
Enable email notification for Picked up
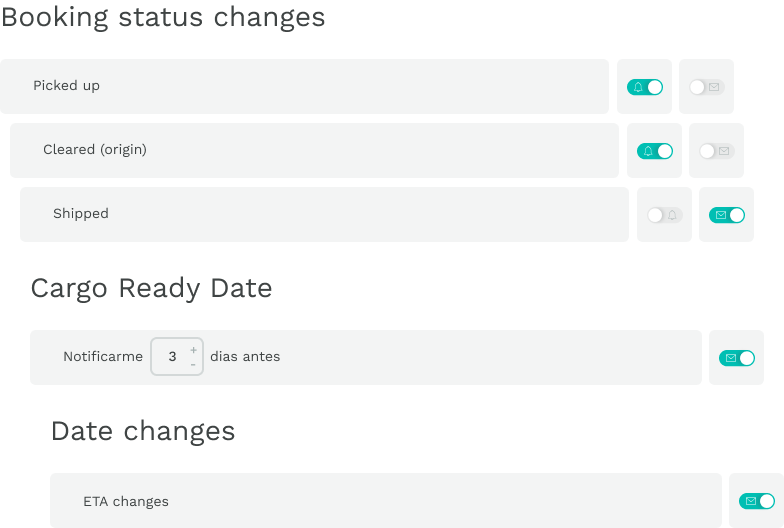(707, 87)
